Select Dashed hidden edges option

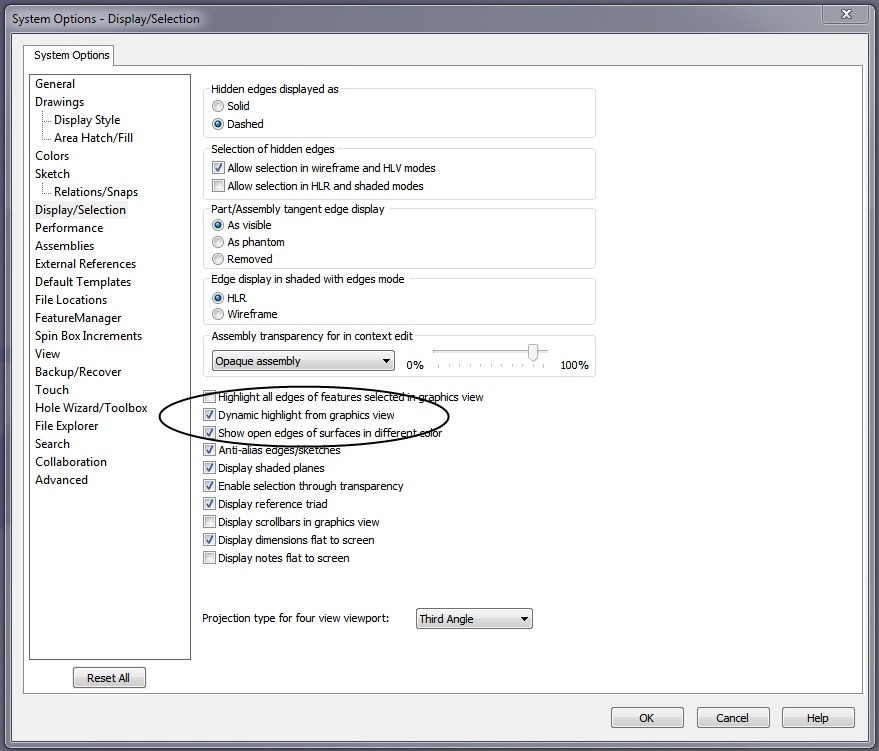[x=218, y=124]
